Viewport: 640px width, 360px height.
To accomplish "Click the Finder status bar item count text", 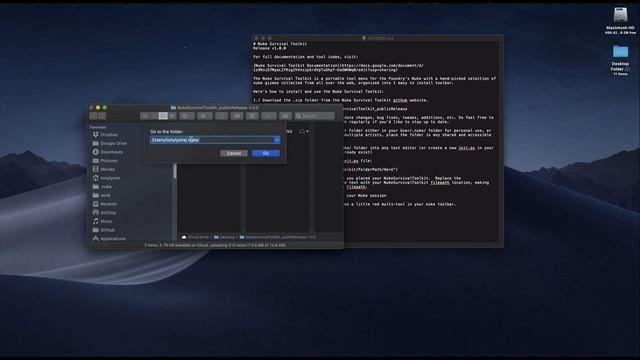I will click(x=215, y=245).
